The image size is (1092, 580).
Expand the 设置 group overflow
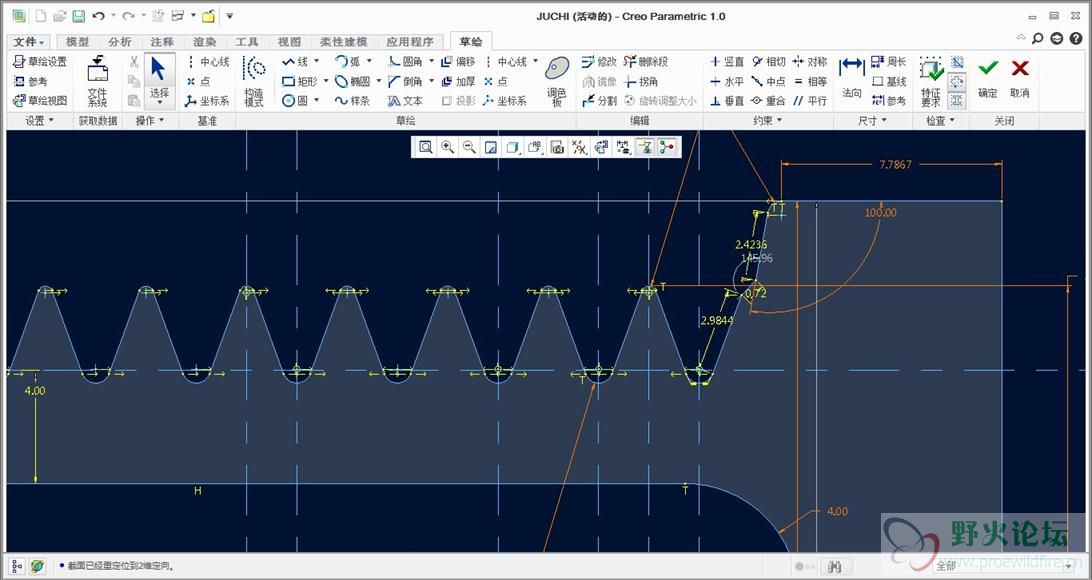pos(40,120)
